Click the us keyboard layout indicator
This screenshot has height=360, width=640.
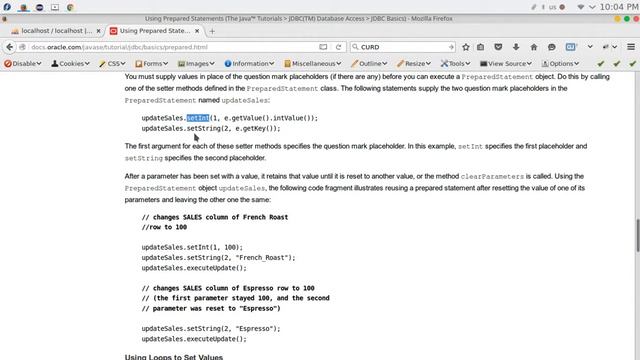click(x=552, y=7)
